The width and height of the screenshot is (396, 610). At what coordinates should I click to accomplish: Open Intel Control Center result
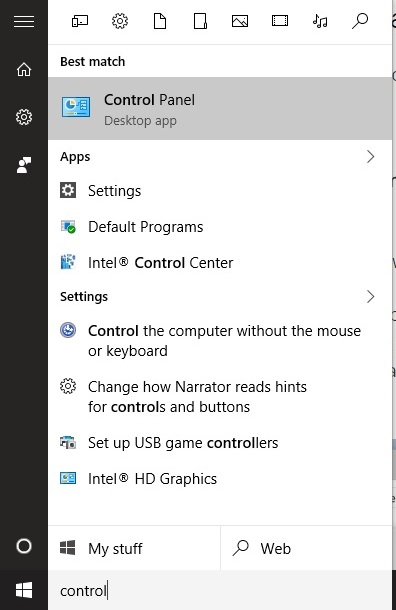click(x=220, y=263)
